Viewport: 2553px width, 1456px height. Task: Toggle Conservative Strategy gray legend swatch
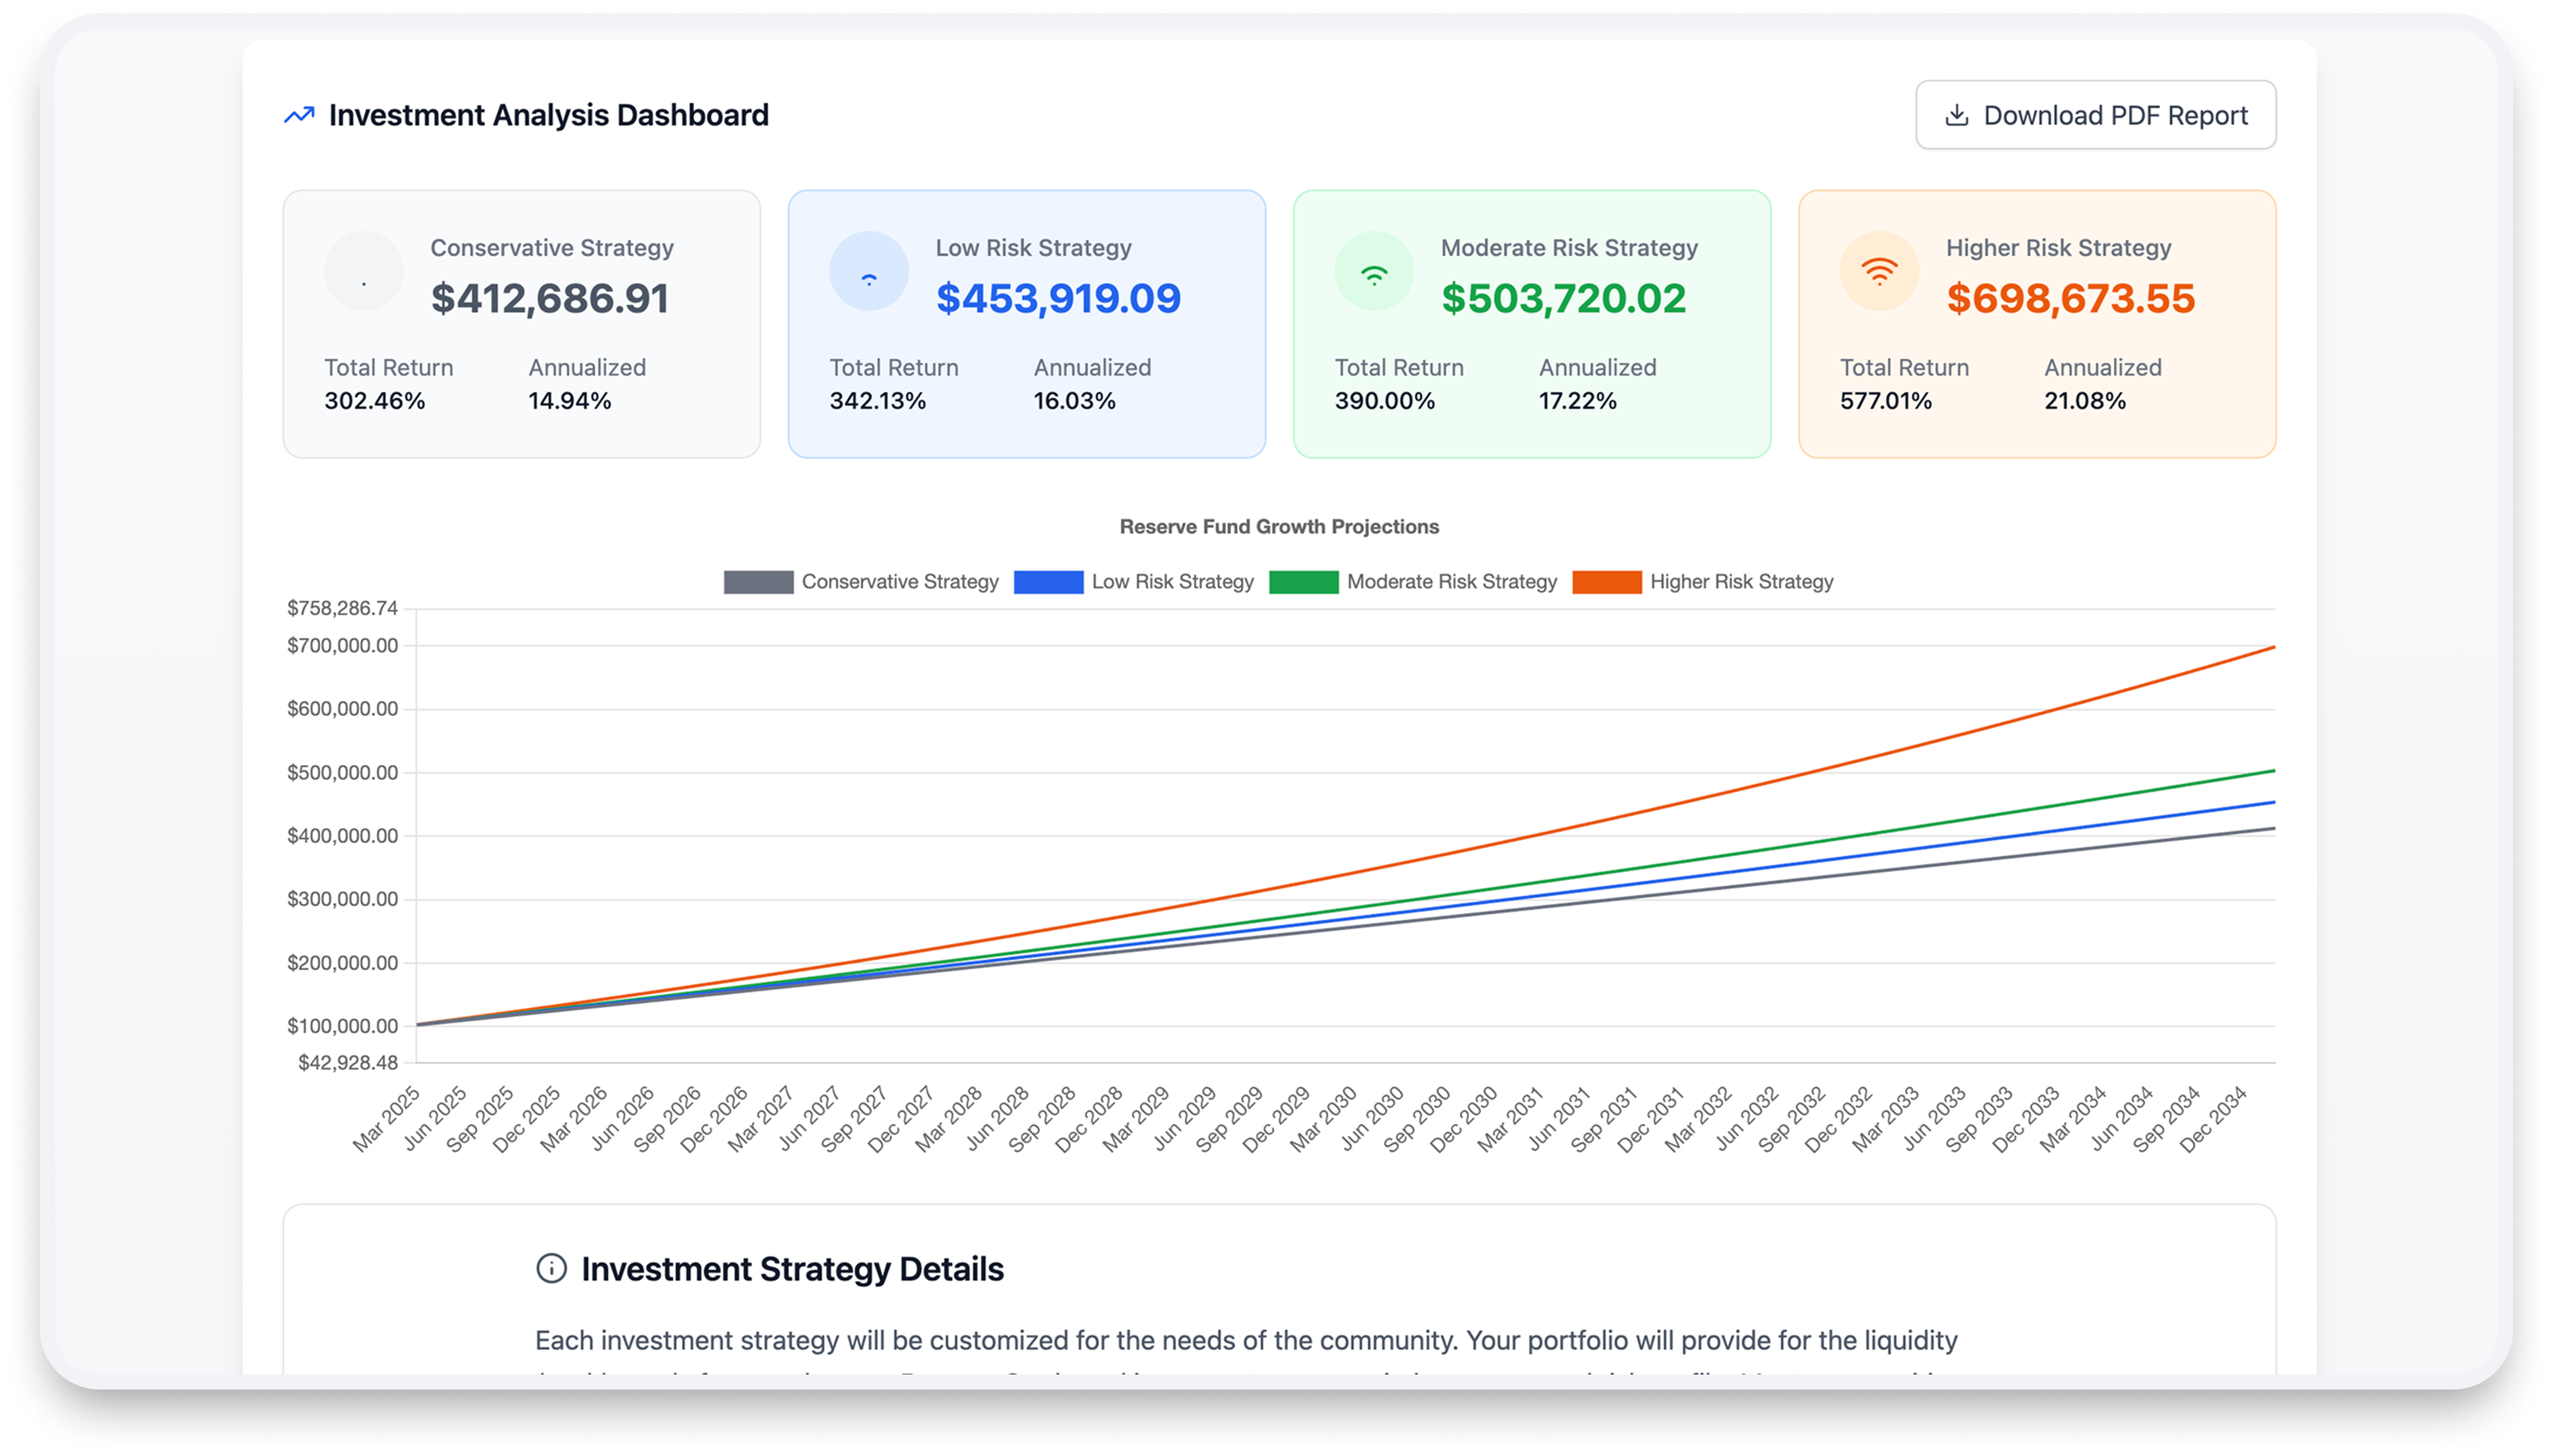[x=758, y=582]
